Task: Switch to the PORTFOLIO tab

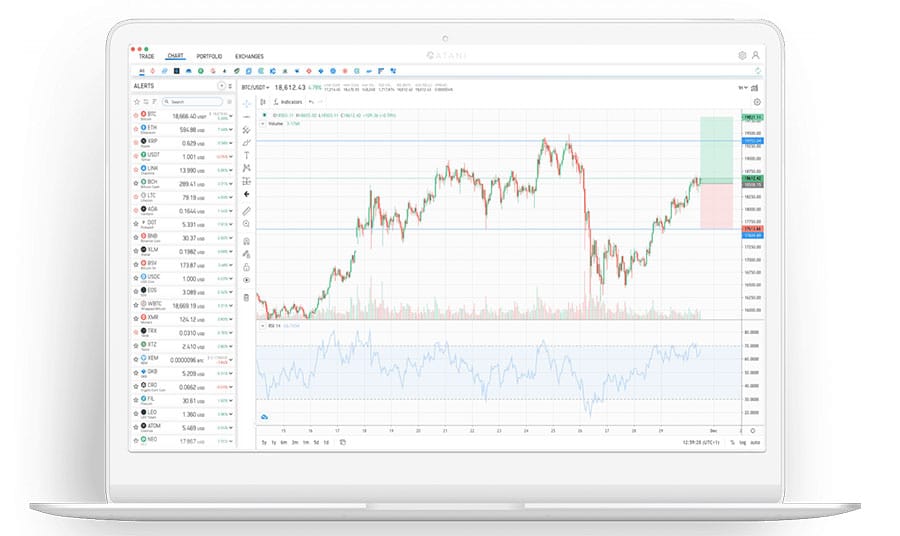Action: coord(209,56)
